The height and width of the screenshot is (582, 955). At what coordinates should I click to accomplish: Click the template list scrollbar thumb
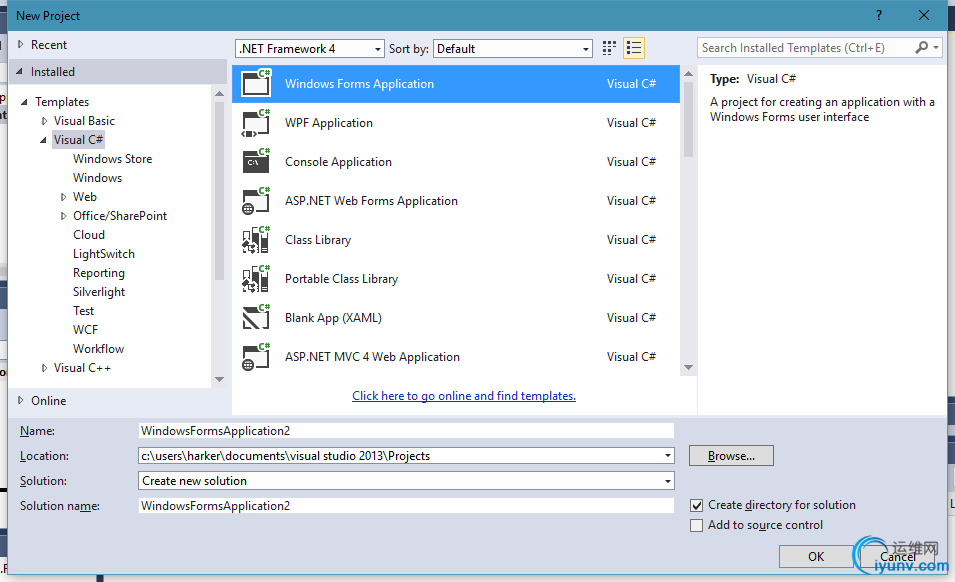click(688, 119)
